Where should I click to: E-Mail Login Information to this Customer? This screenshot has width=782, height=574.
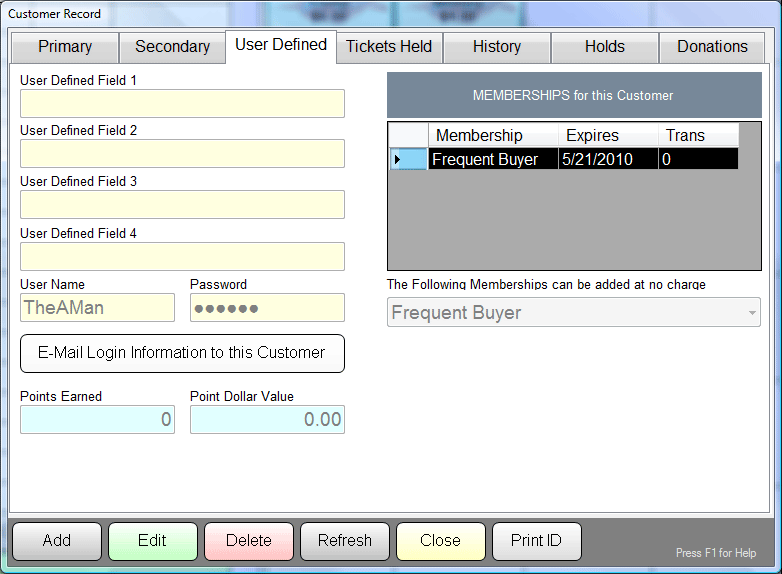click(182, 353)
